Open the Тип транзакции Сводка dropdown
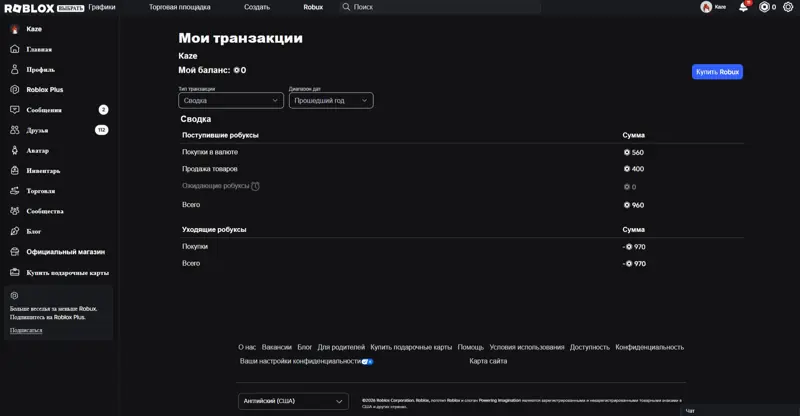 [231, 101]
